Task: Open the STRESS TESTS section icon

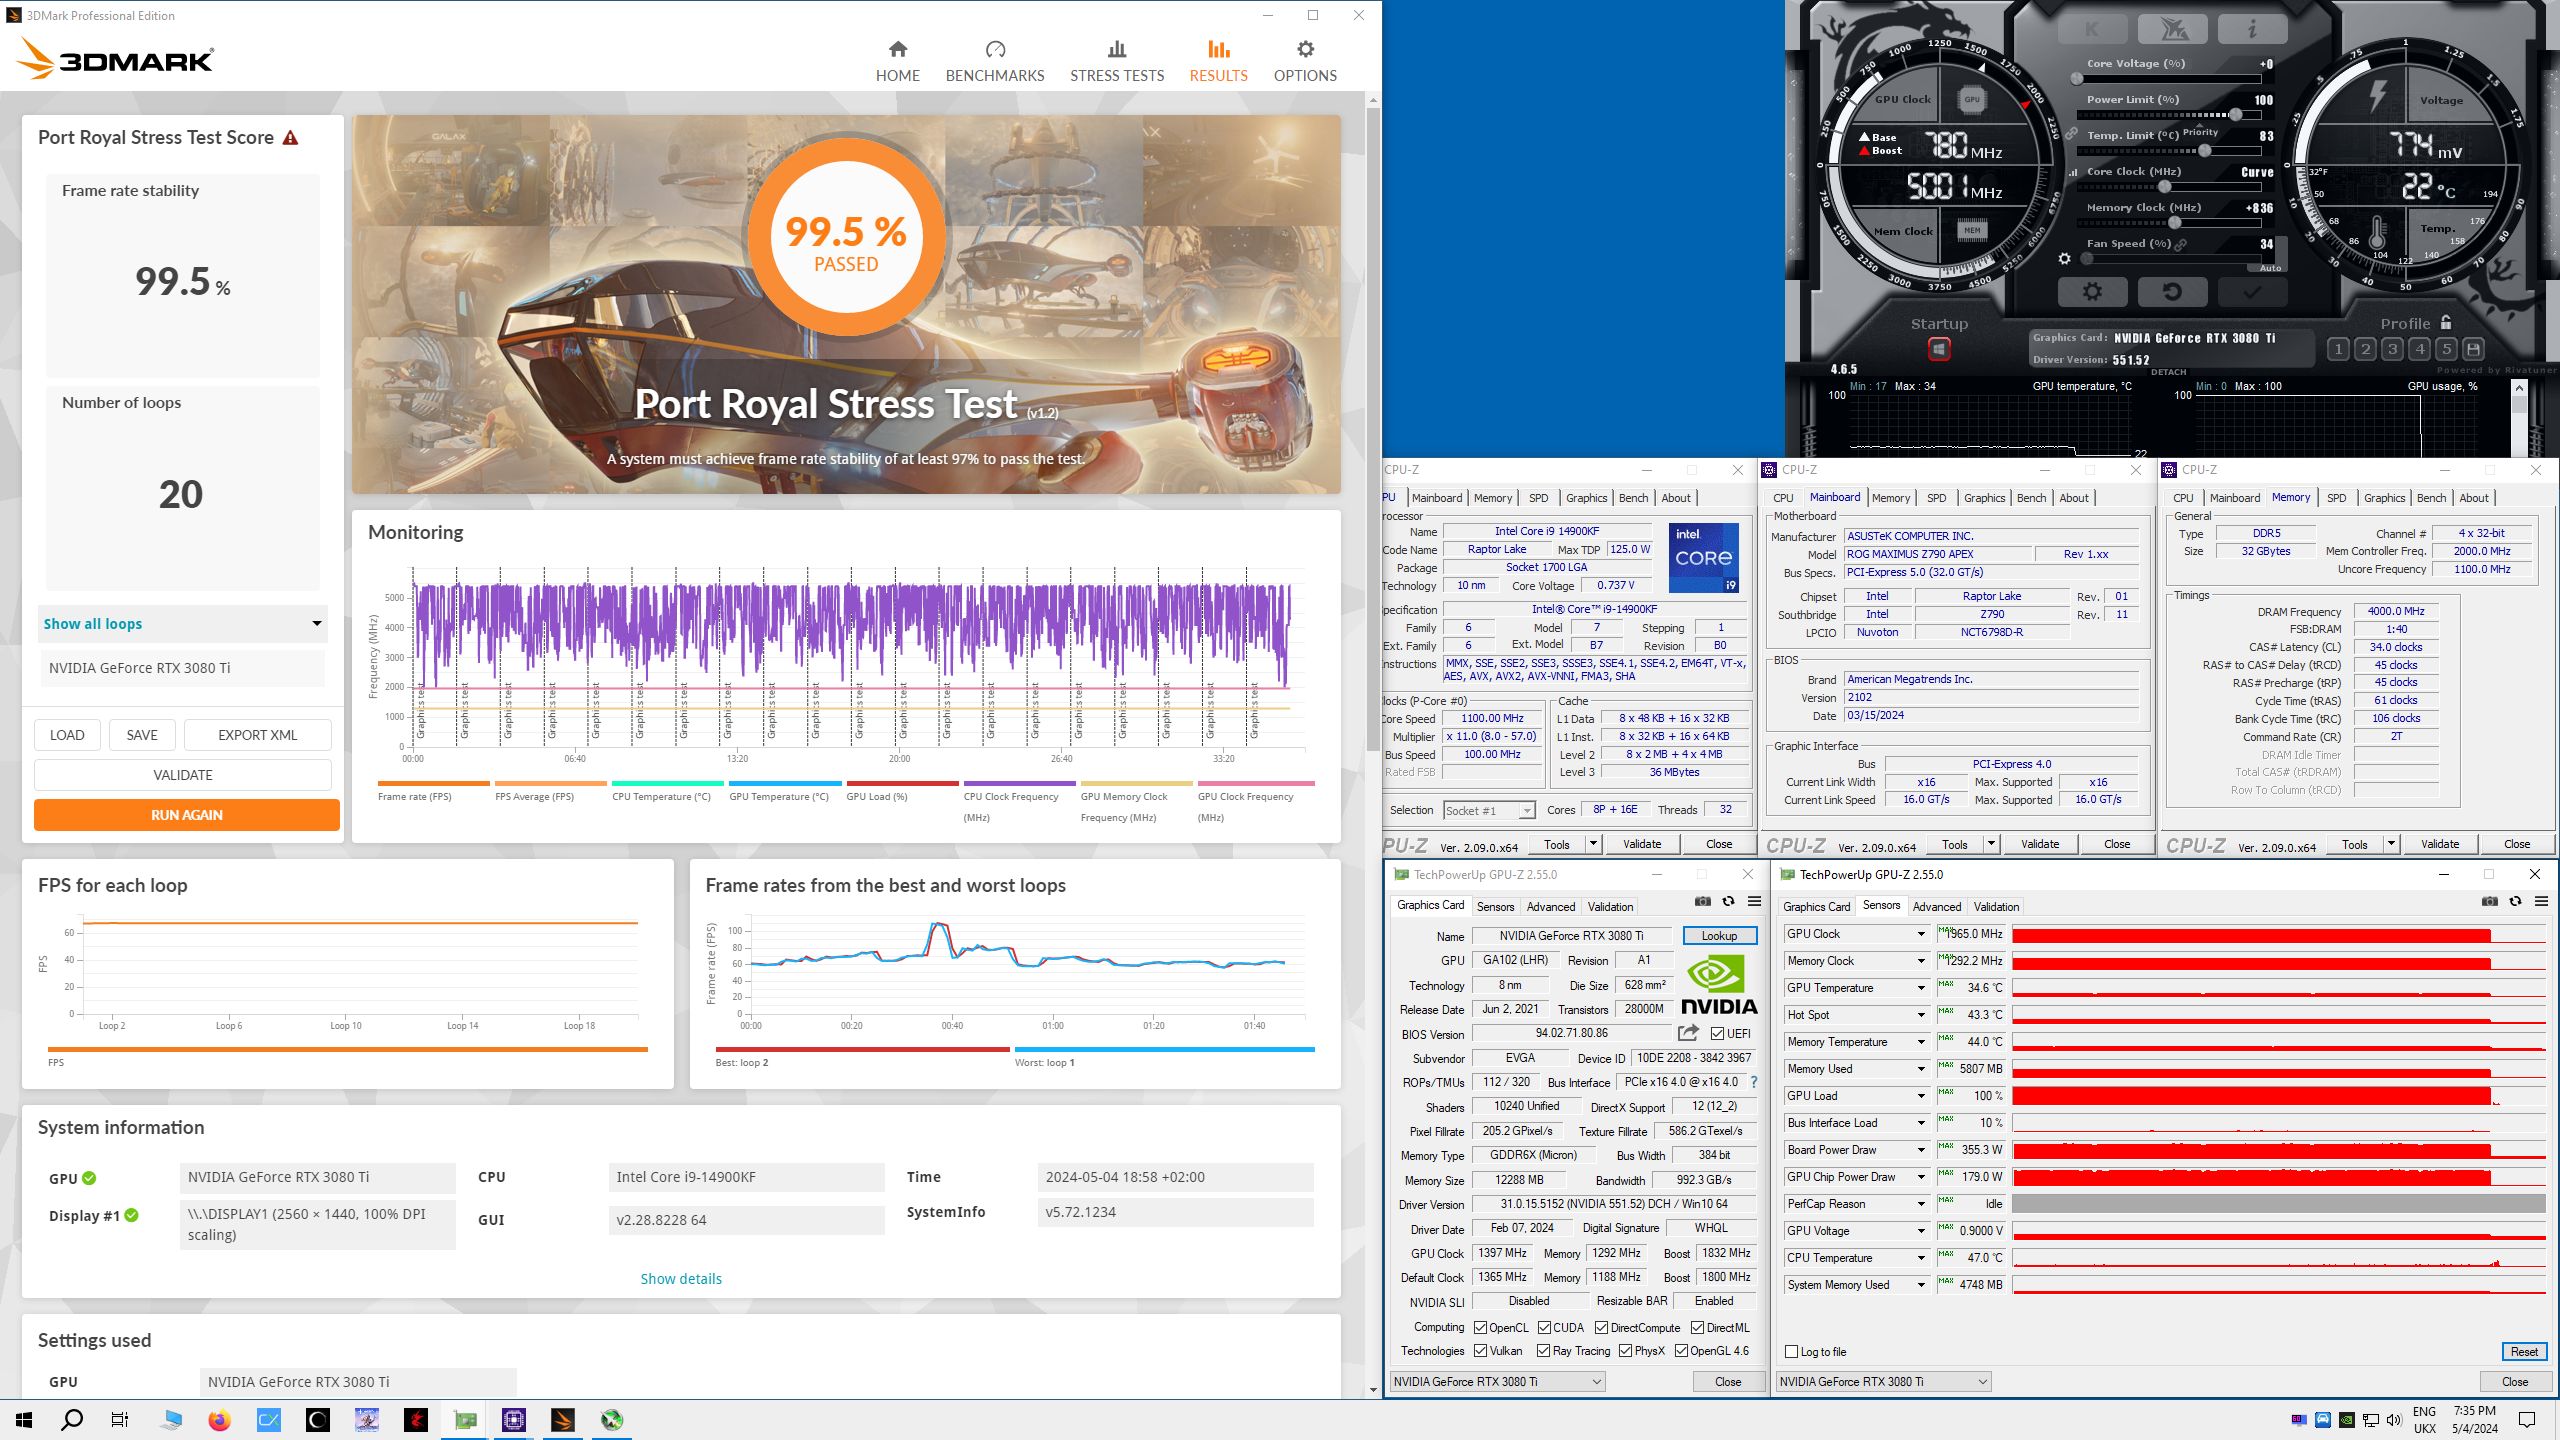Action: click(1117, 49)
